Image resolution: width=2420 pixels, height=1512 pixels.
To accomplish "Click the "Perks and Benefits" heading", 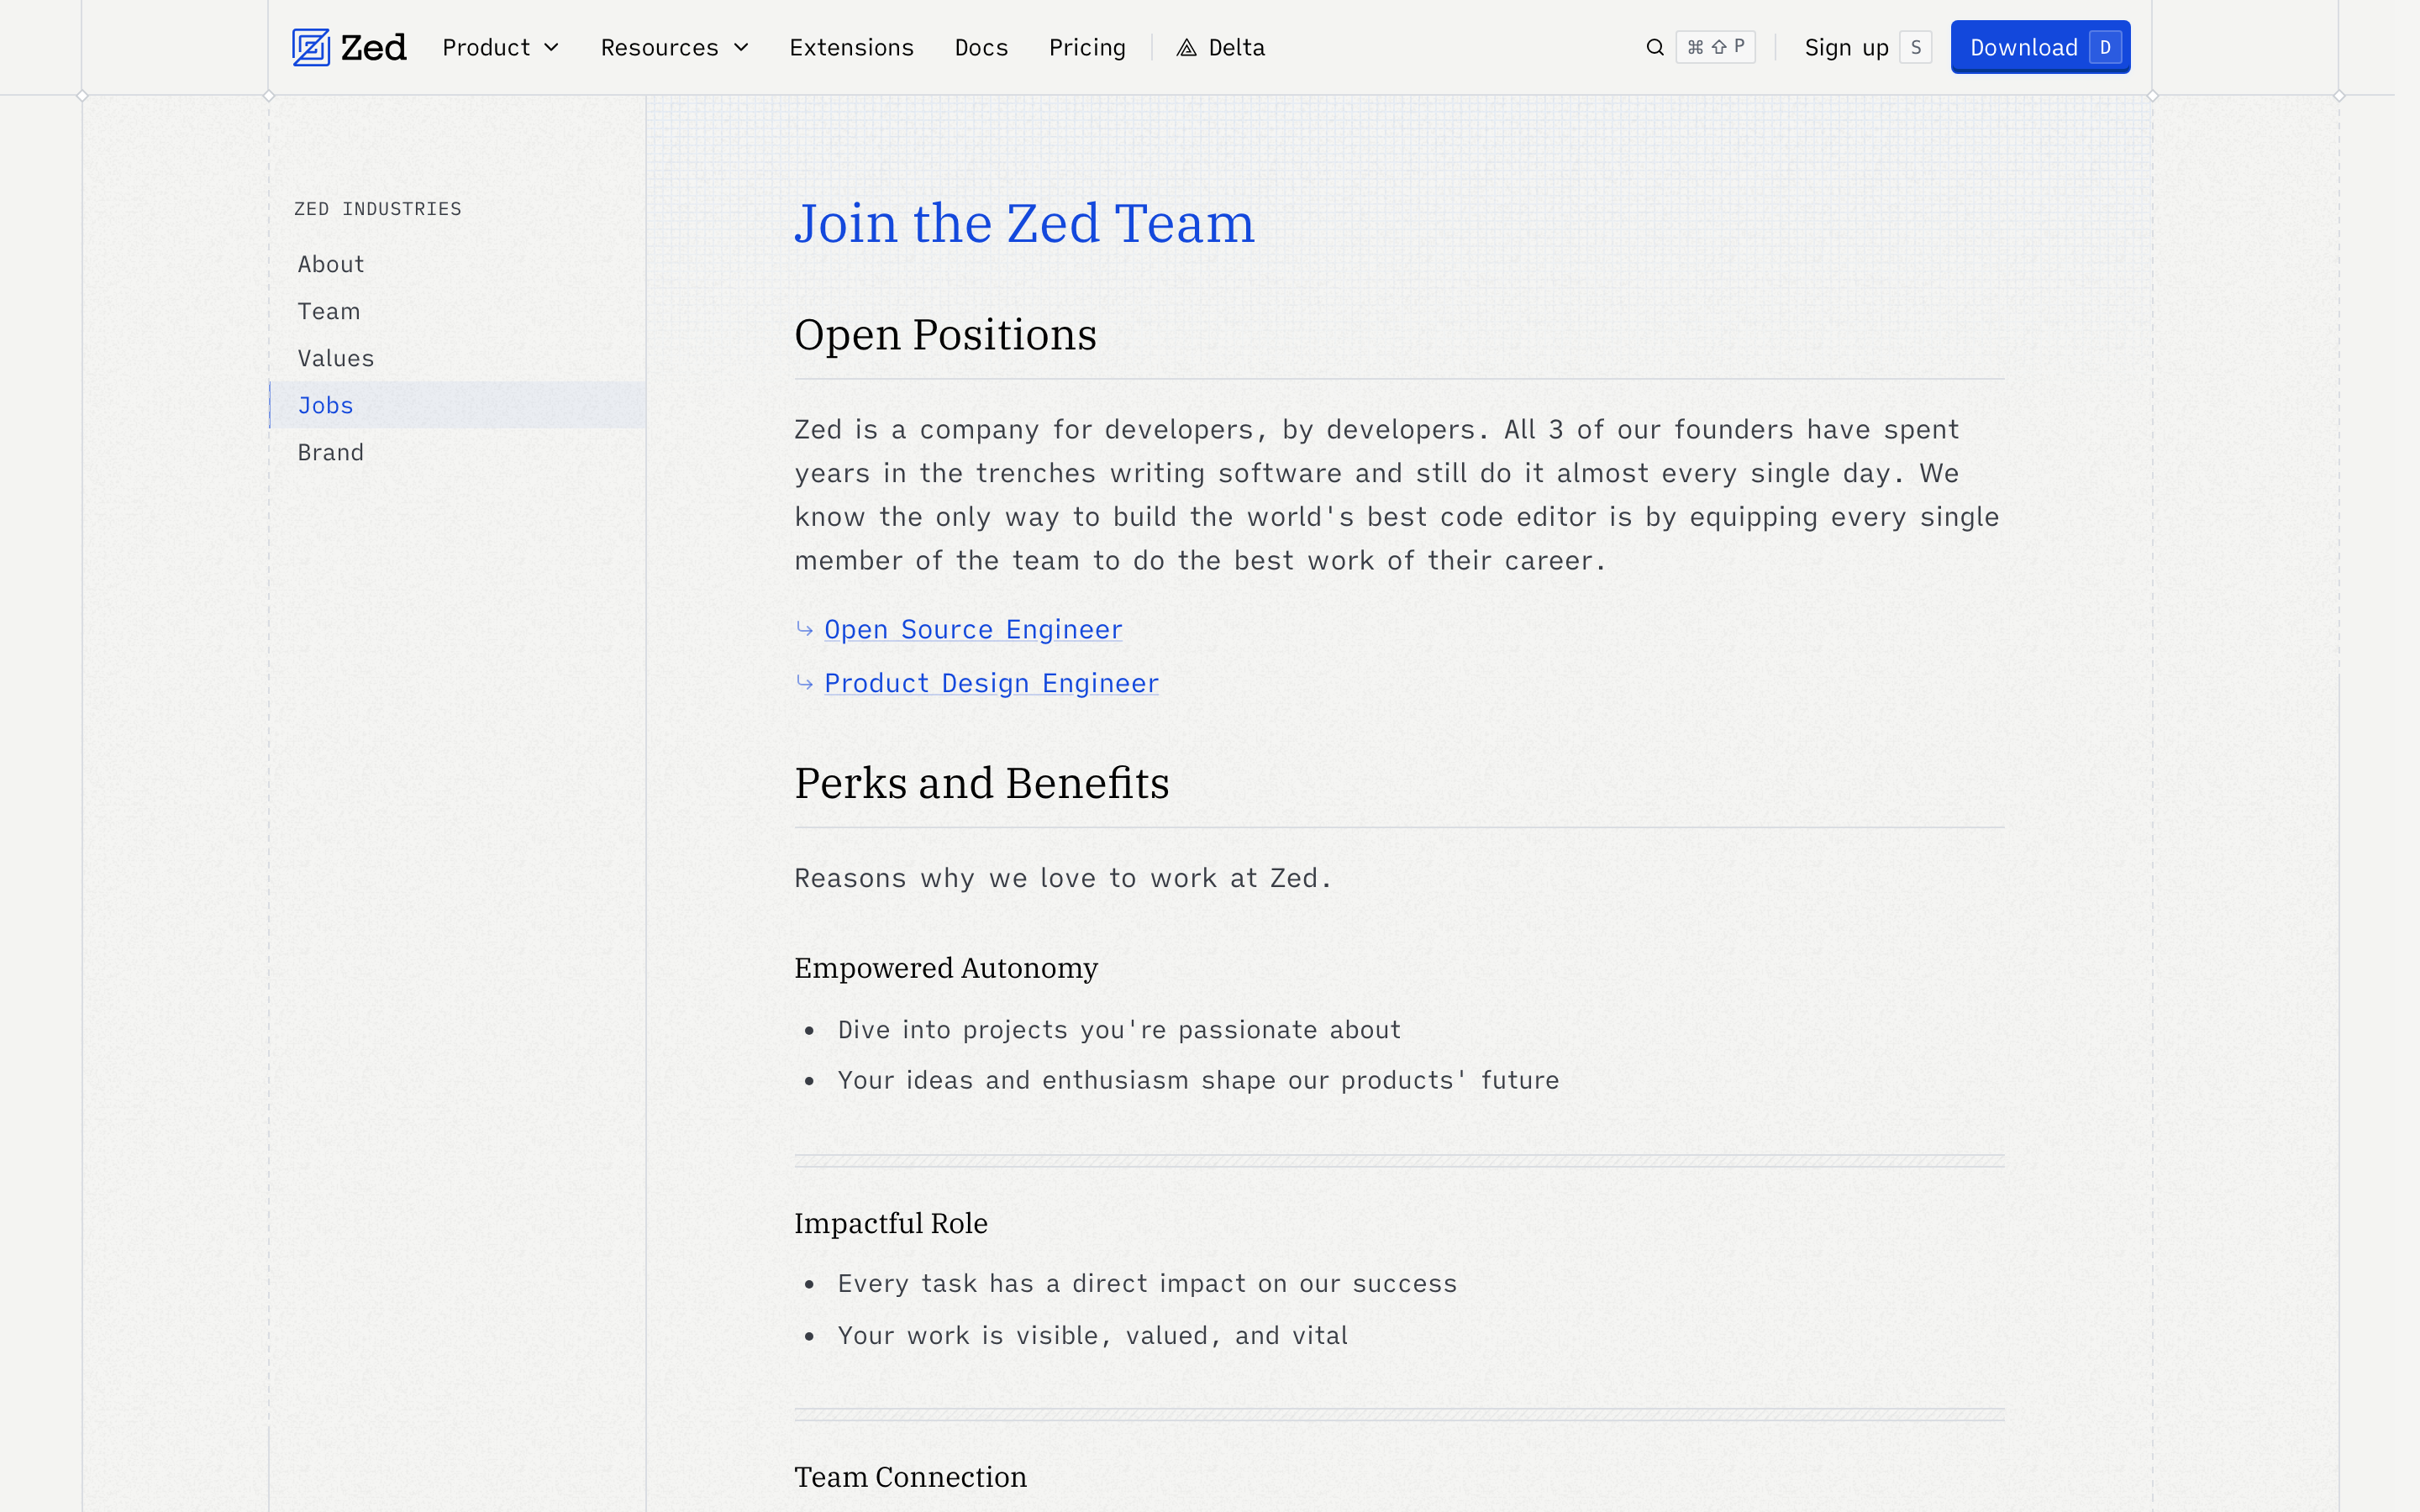I will pos(981,783).
